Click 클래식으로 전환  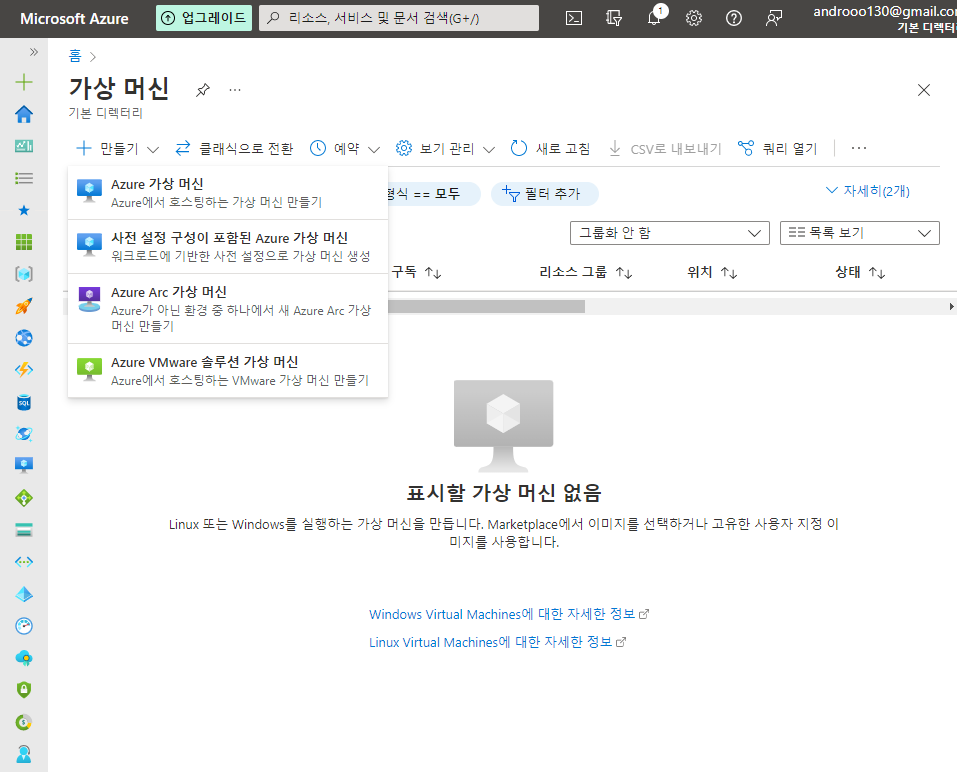[x=234, y=148]
